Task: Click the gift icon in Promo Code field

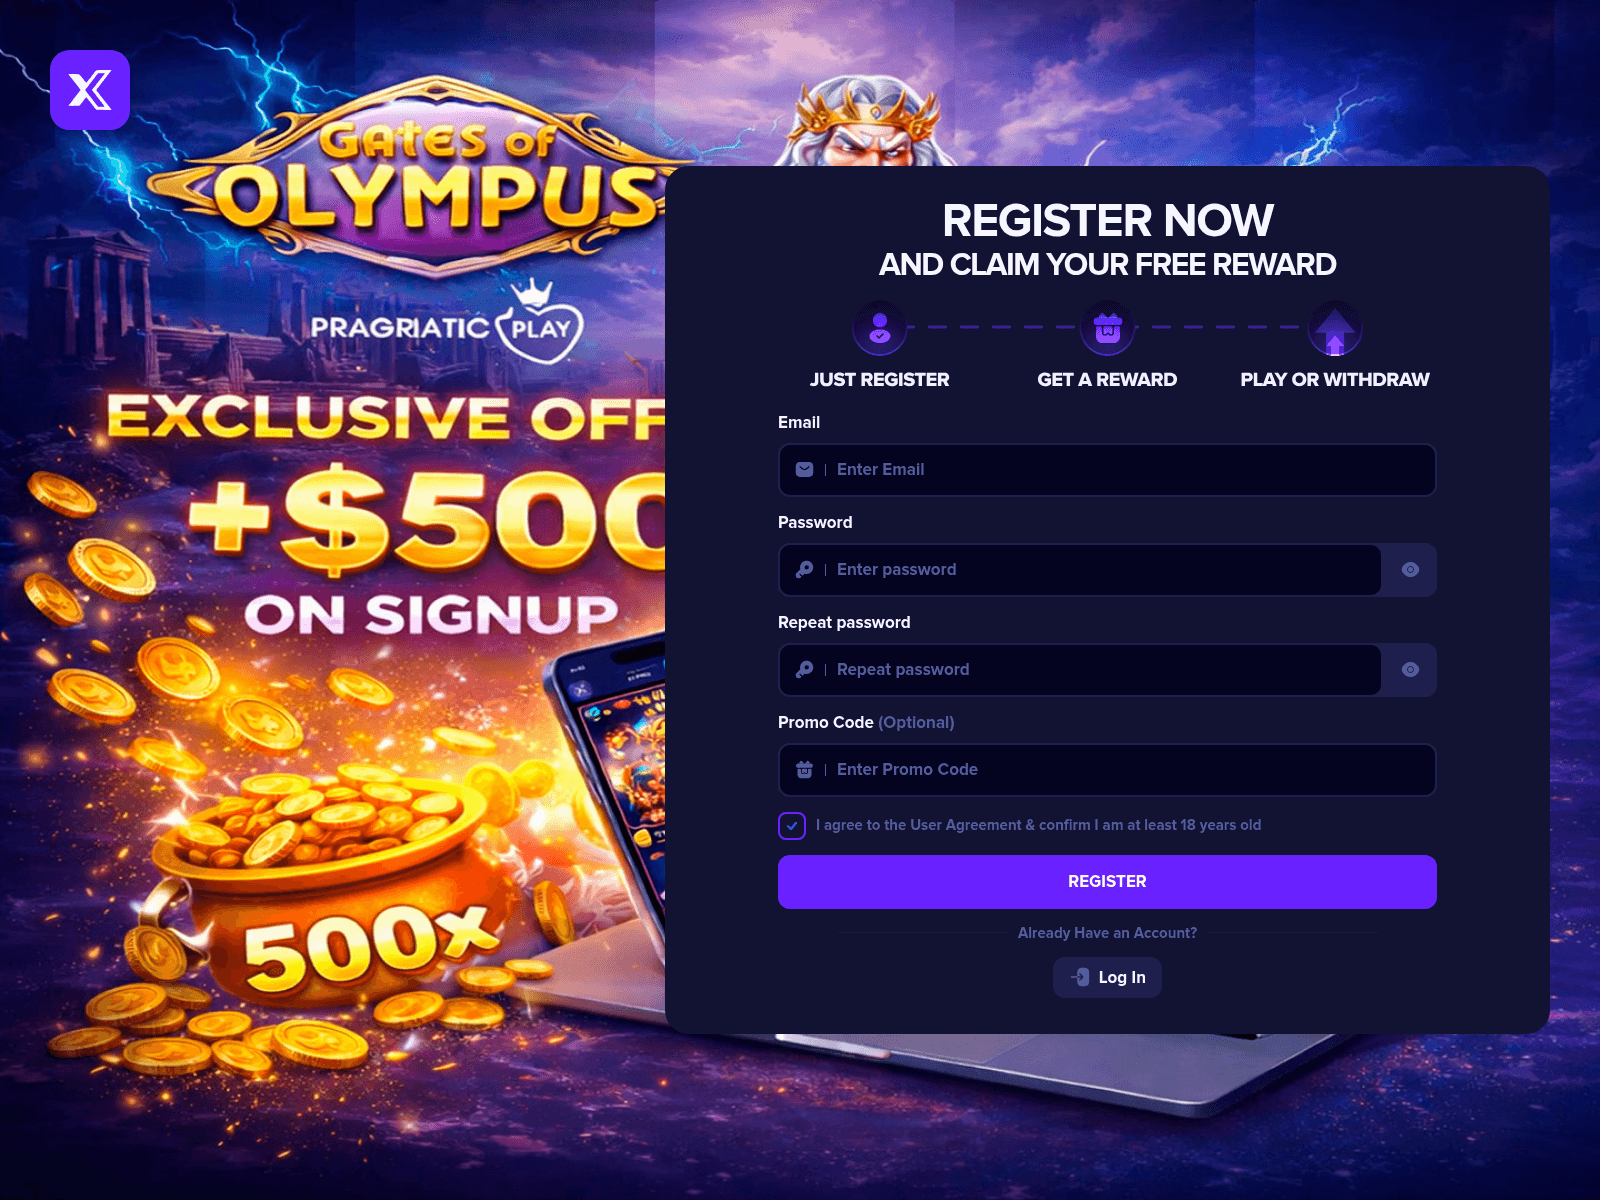Action: pos(804,769)
